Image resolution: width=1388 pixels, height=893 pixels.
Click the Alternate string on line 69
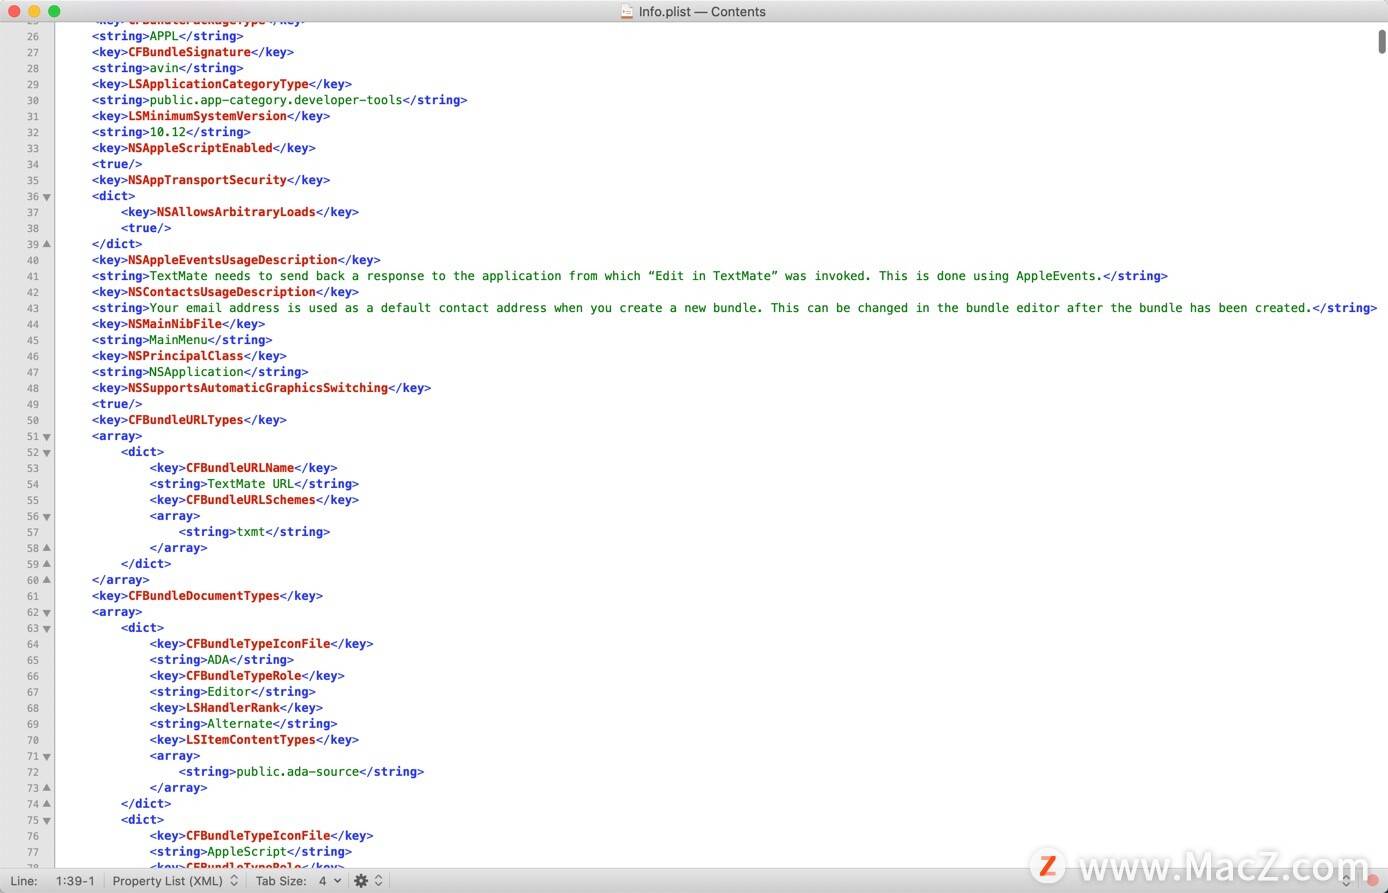click(240, 724)
